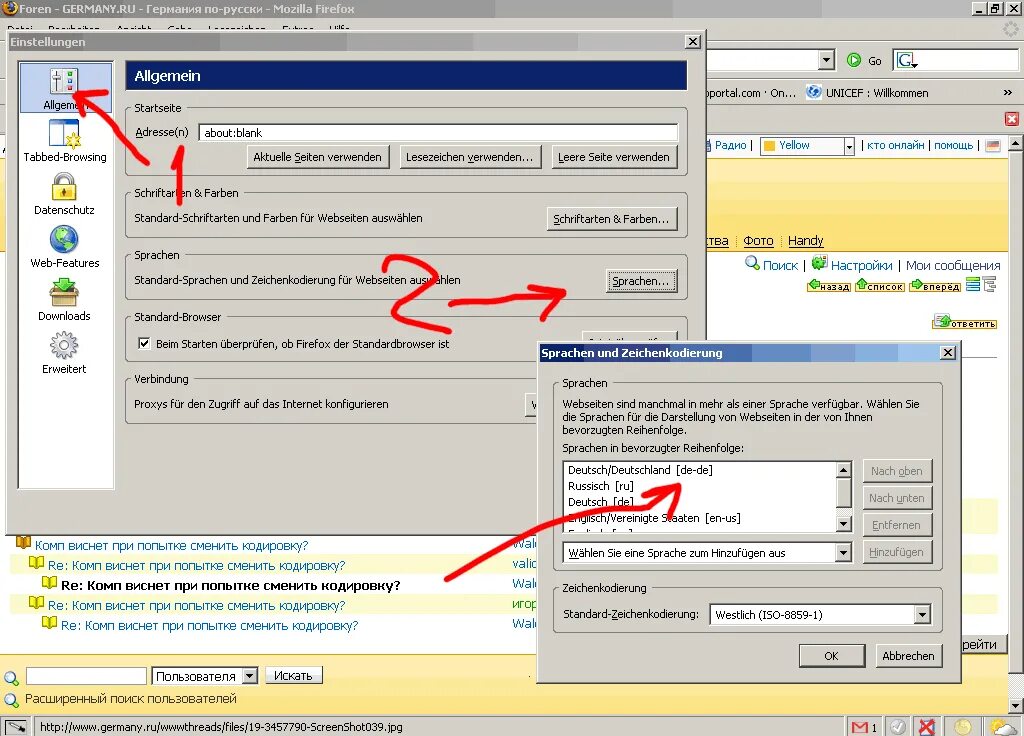
Task: Click the Радио link
Action: tap(730, 145)
